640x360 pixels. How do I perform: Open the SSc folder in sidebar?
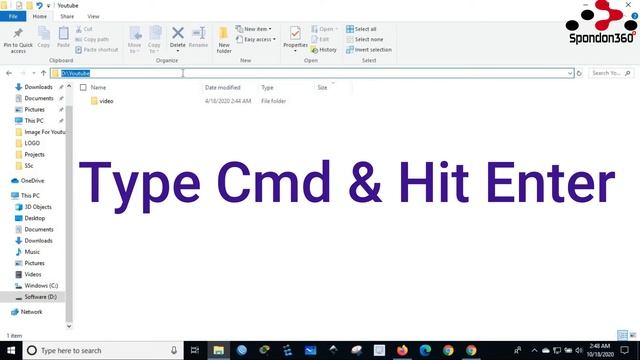click(29, 166)
